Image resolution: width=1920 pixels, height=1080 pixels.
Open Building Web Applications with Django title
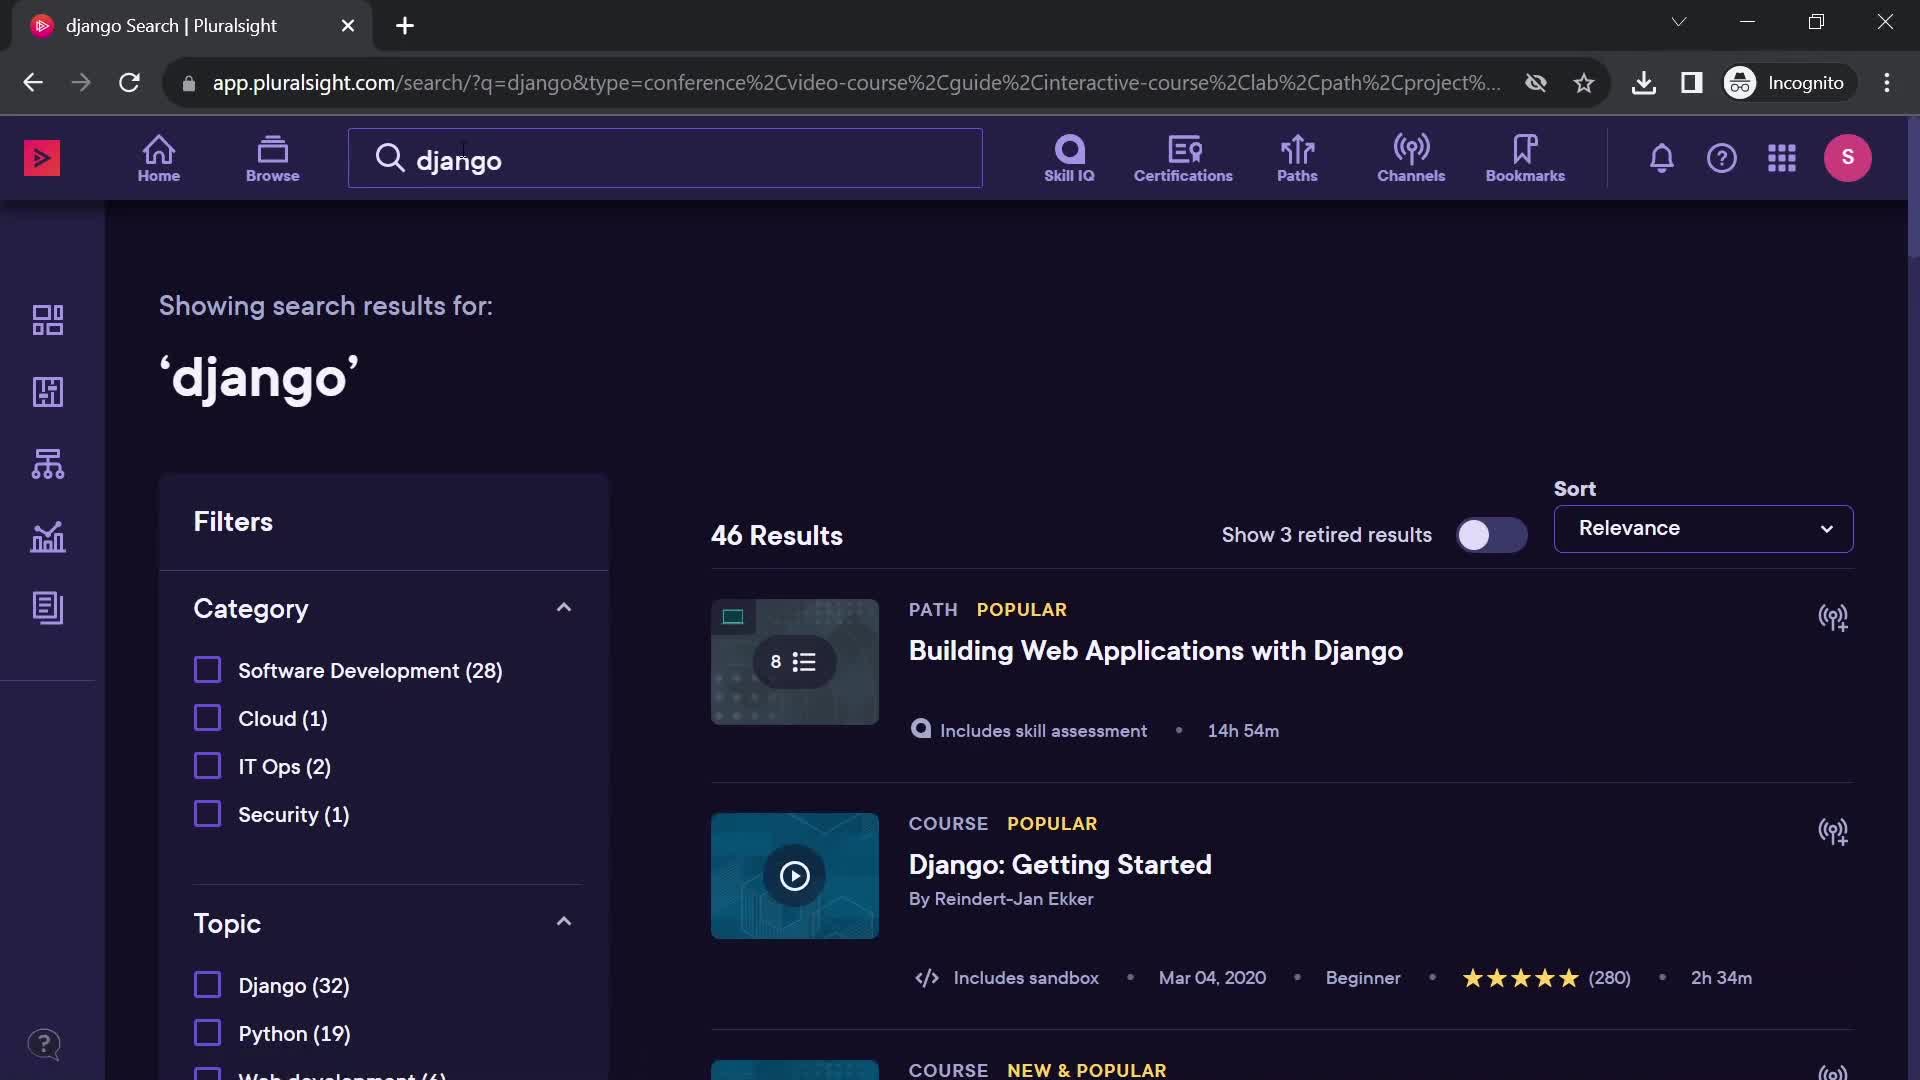pyautogui.click(x=1155, y=651)
